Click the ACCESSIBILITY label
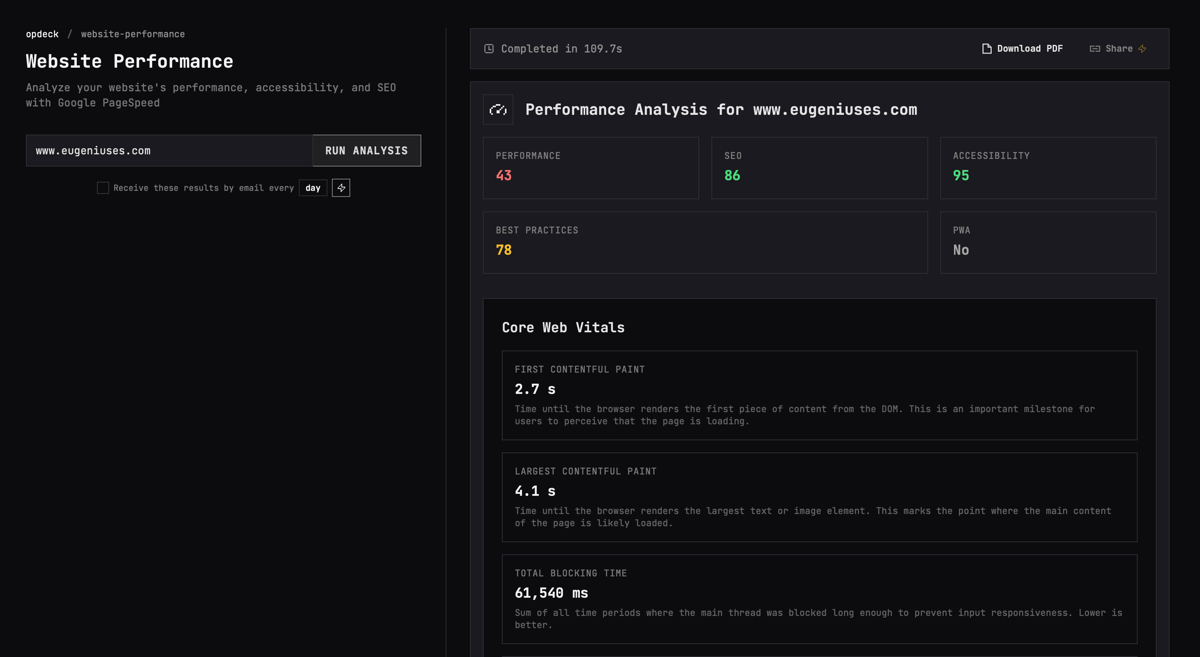 point(991,156)
